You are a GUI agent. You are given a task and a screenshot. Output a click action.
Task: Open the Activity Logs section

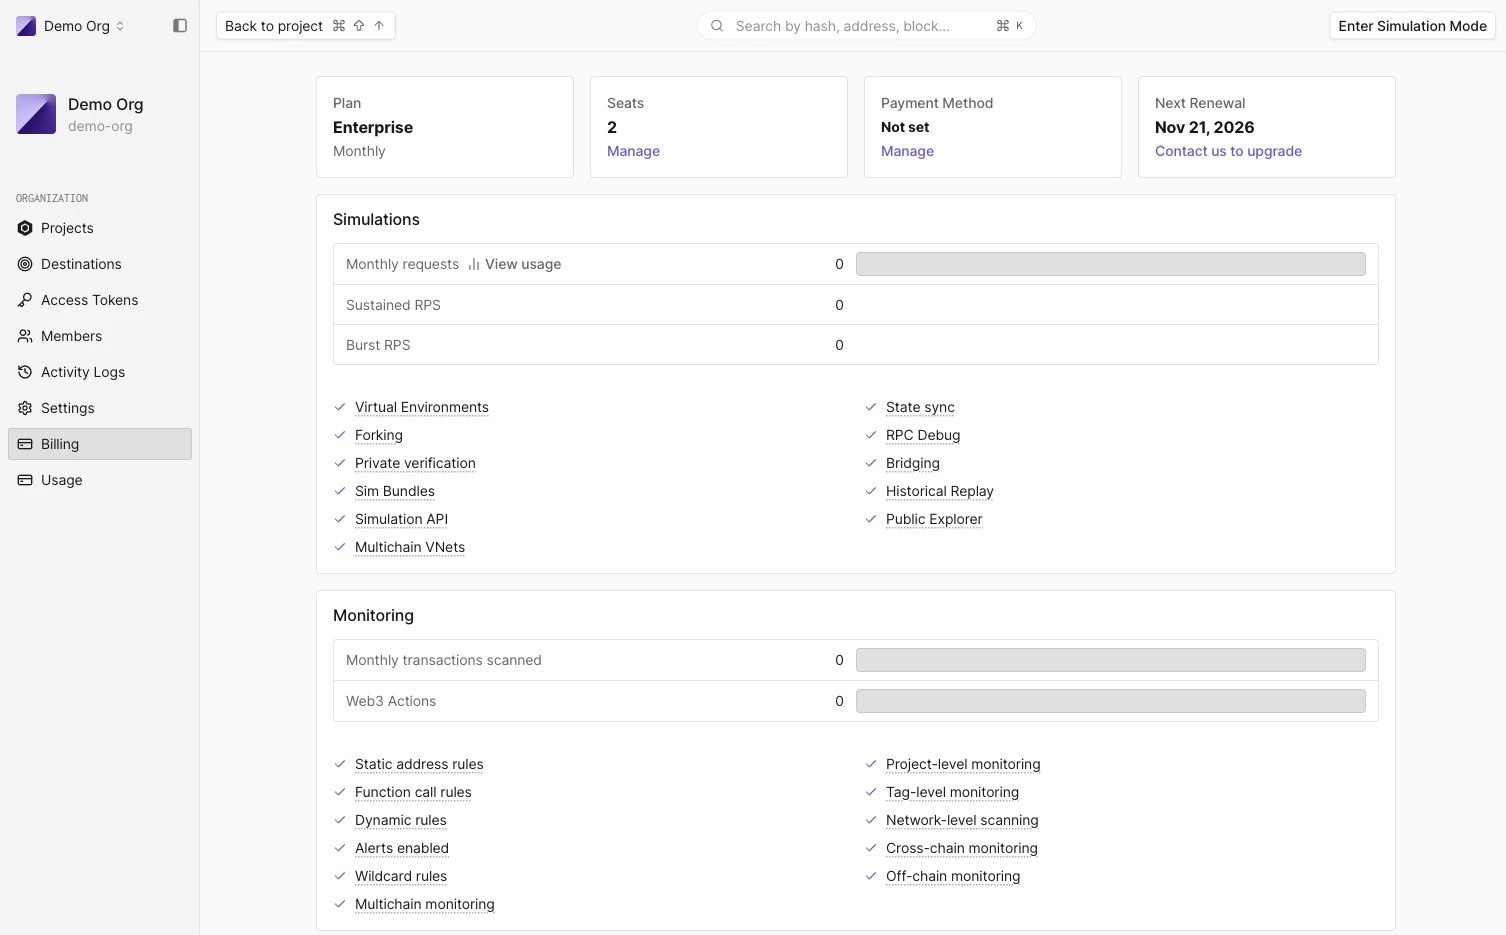tap(100, 372)
